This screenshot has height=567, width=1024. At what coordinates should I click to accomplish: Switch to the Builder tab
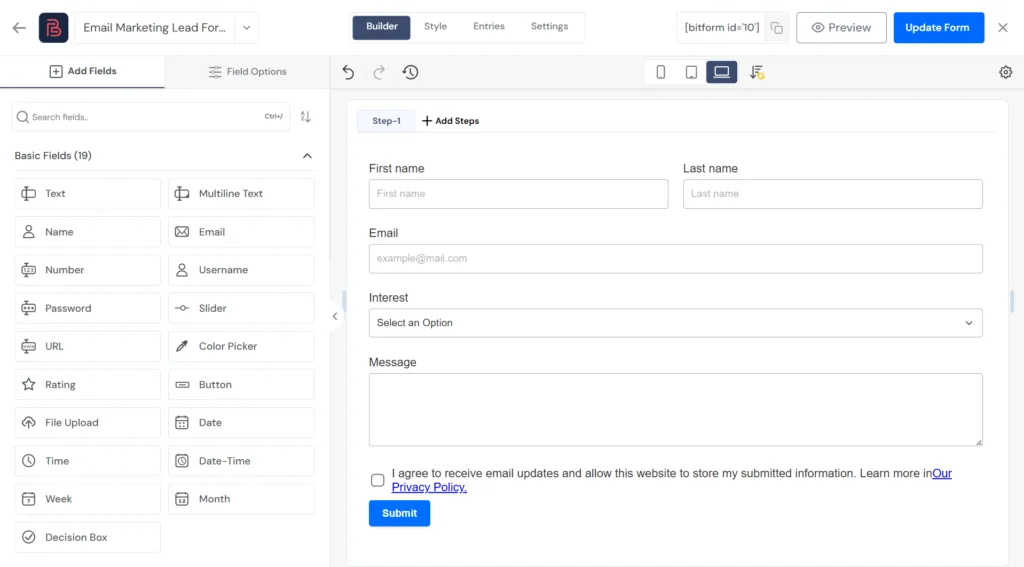pos(381,27)
